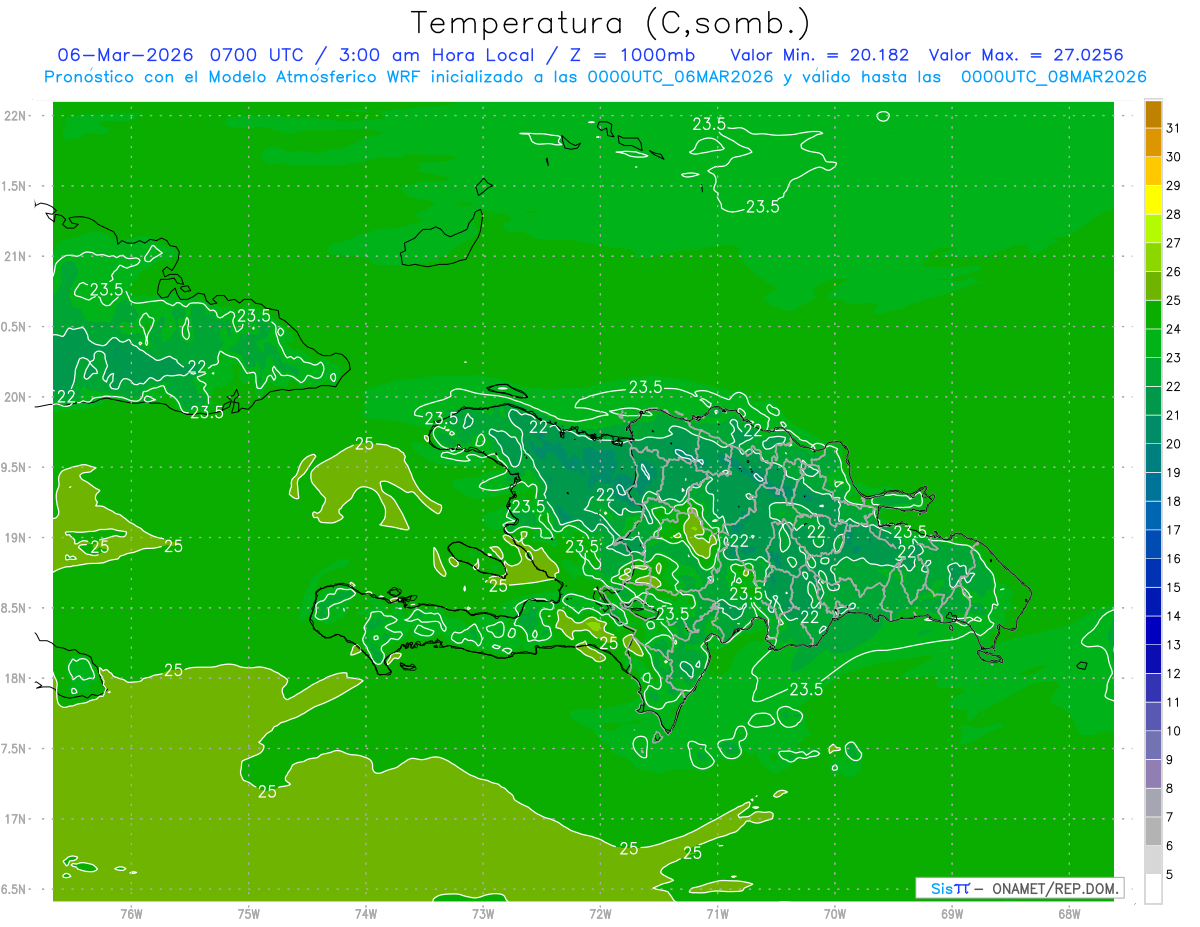Screen dimensions: 1200x927
Task: Click the '28' label on the color scale
Action: (x=1173, y=214)
